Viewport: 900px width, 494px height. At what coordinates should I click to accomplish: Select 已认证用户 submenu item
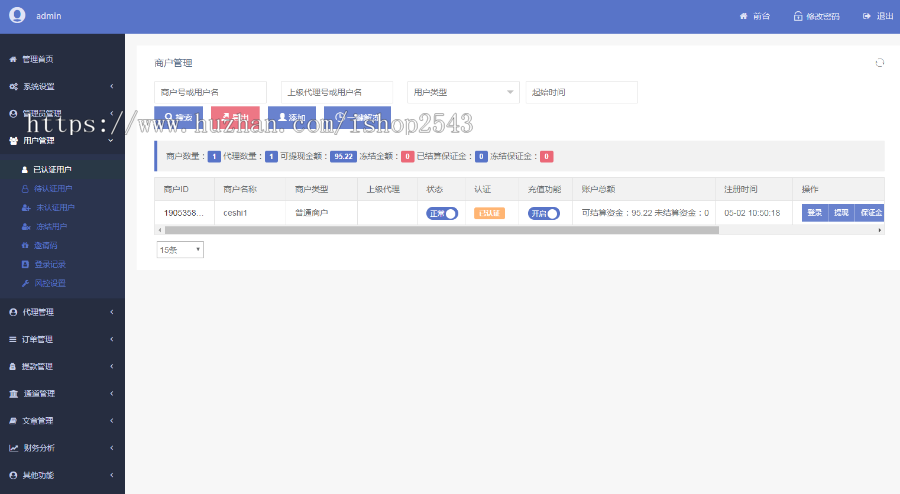(62, 170)
